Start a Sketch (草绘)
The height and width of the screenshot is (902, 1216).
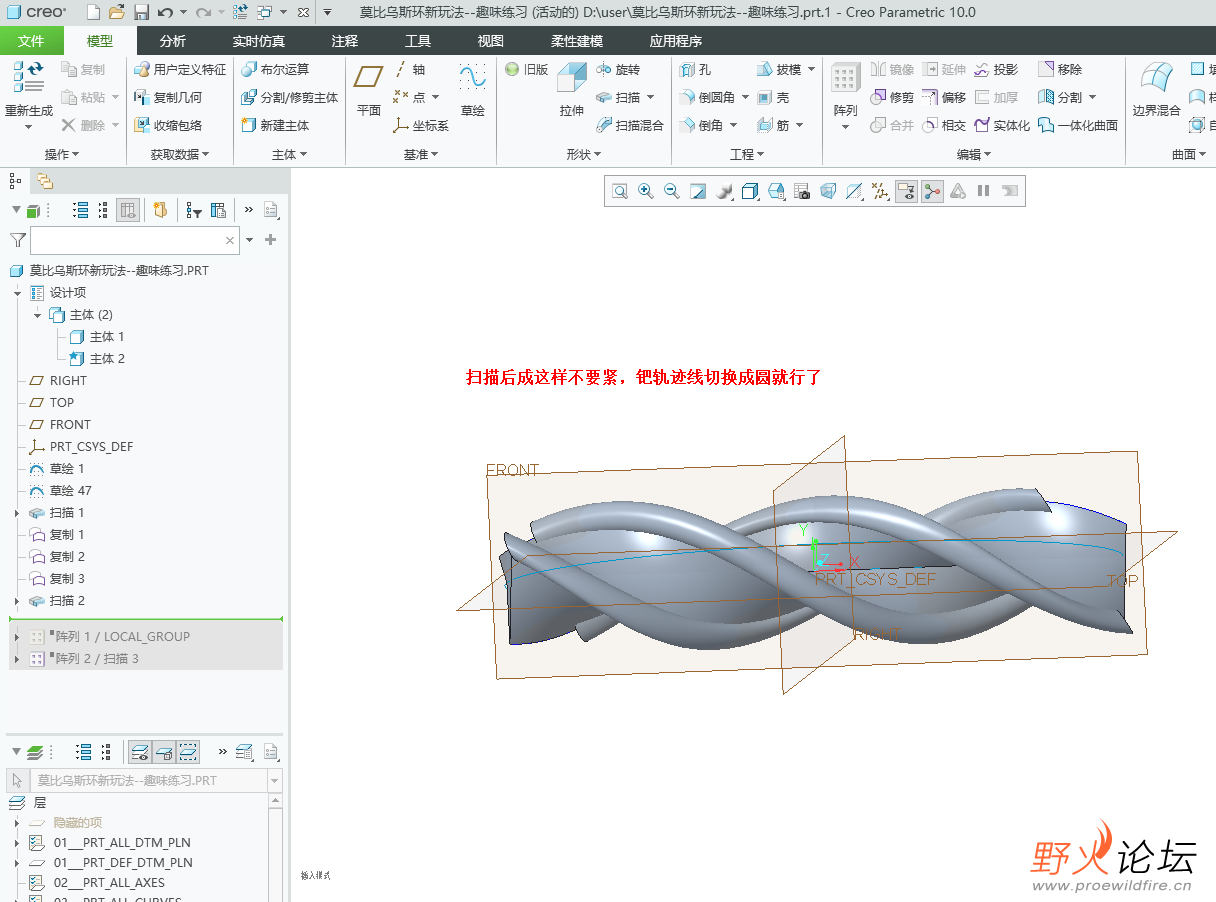click(x=472, y=90)
